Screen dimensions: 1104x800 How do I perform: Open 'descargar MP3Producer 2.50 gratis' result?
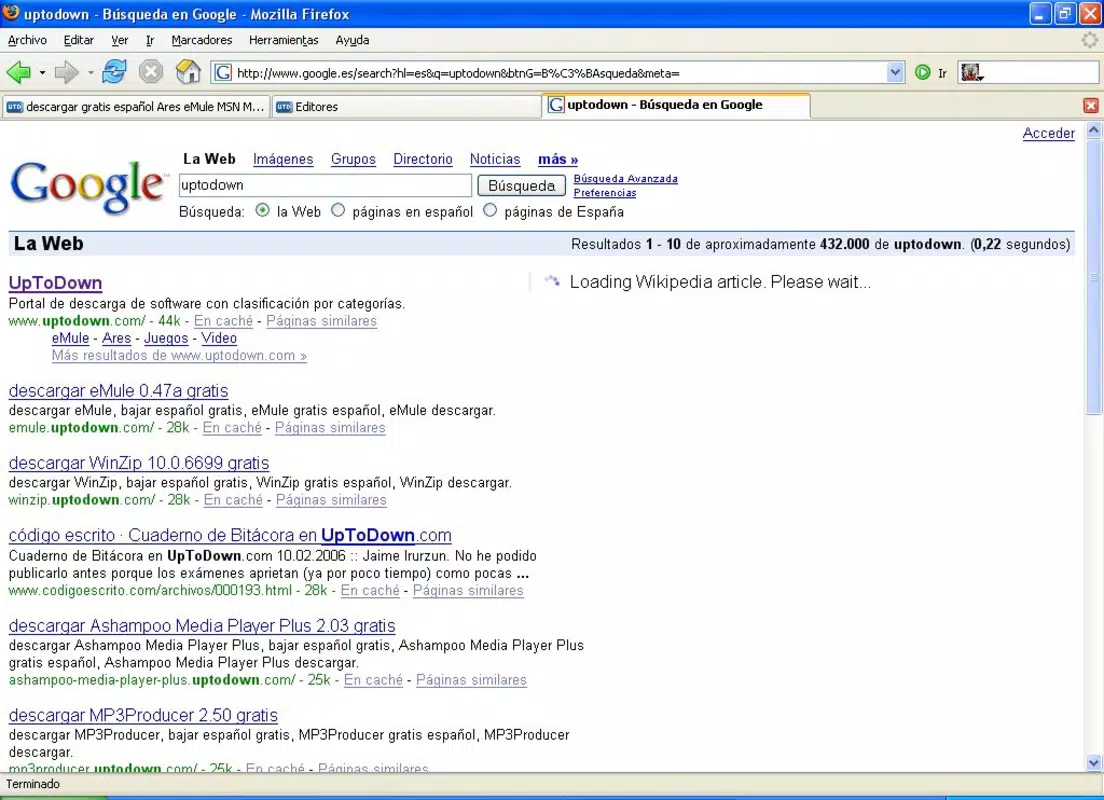coord(143,715)
